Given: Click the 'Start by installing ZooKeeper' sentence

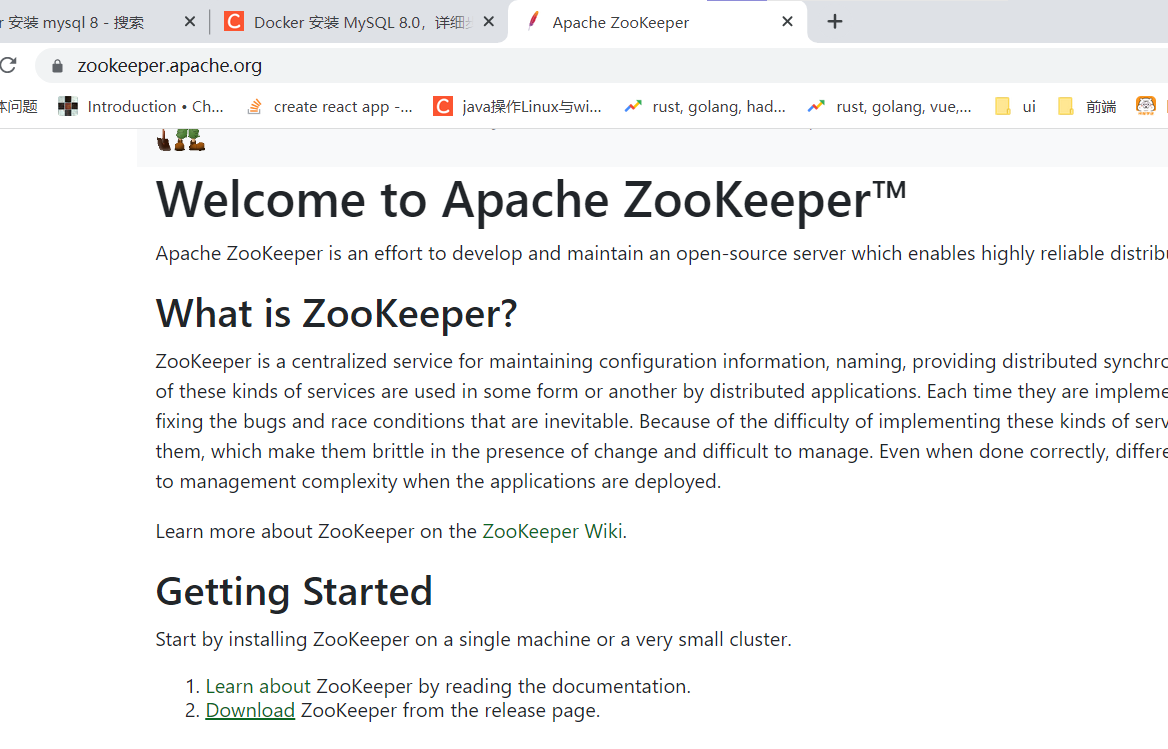Looking at the screenshot, I should 473,639.
